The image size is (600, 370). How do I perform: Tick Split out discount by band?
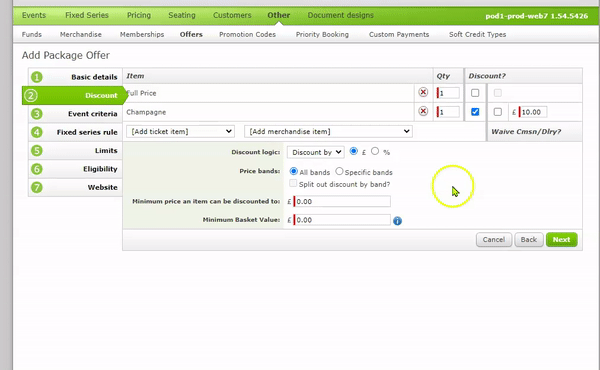coord(293,183)
